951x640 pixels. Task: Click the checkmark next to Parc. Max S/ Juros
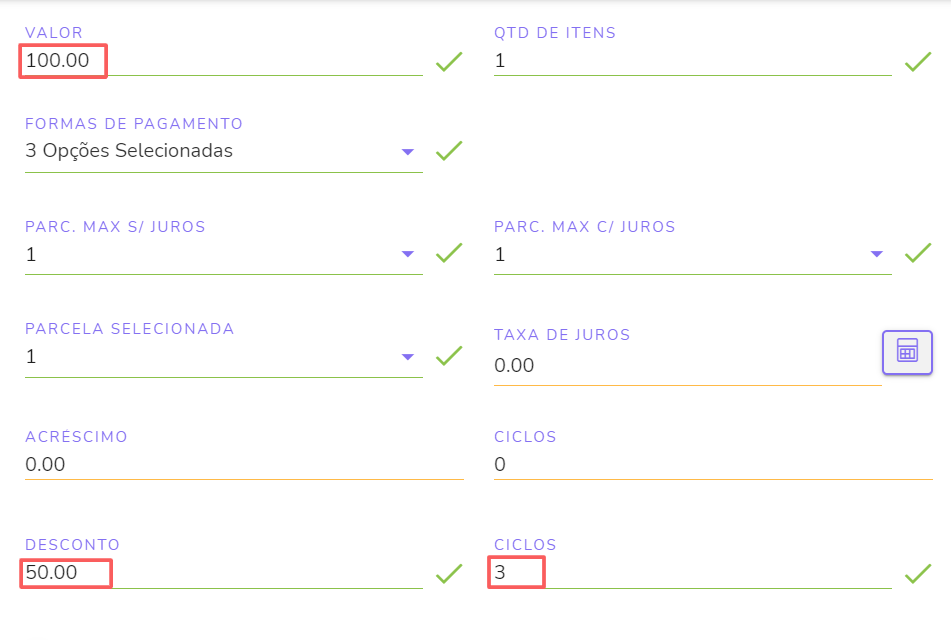click(449, 253)
